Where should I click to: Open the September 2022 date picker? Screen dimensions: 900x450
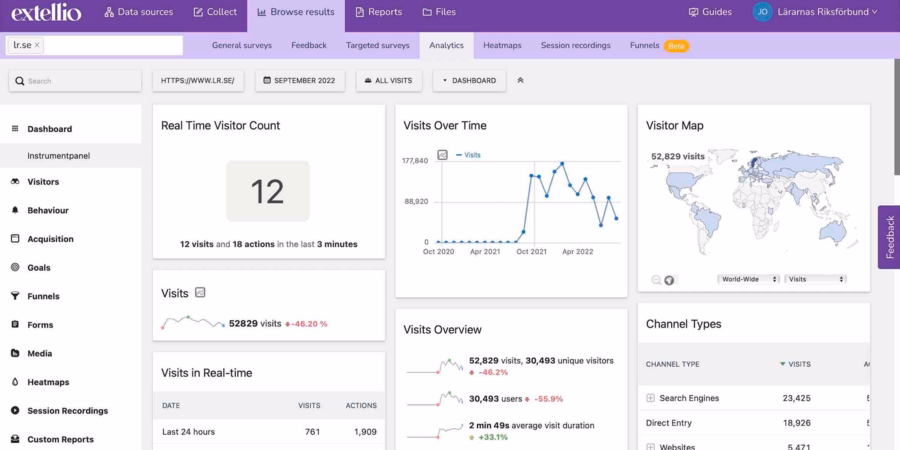tap(301, 81)
